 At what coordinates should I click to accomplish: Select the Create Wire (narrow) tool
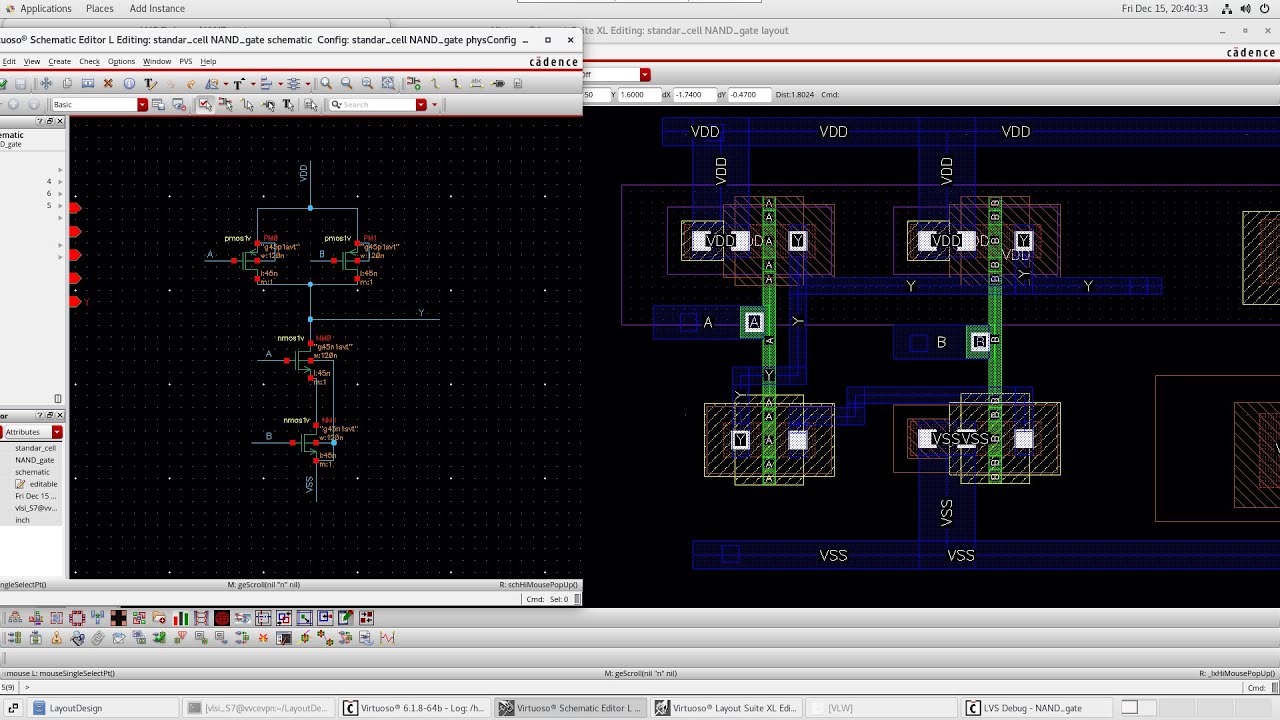pos(435,83)
